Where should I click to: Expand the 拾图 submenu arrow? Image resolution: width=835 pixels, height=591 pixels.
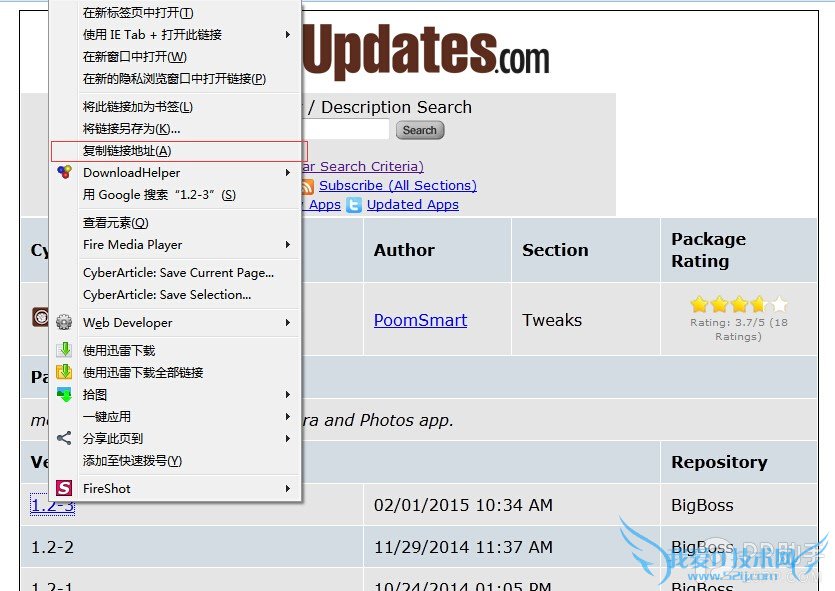pyautogui.click(x=288, y=395)
